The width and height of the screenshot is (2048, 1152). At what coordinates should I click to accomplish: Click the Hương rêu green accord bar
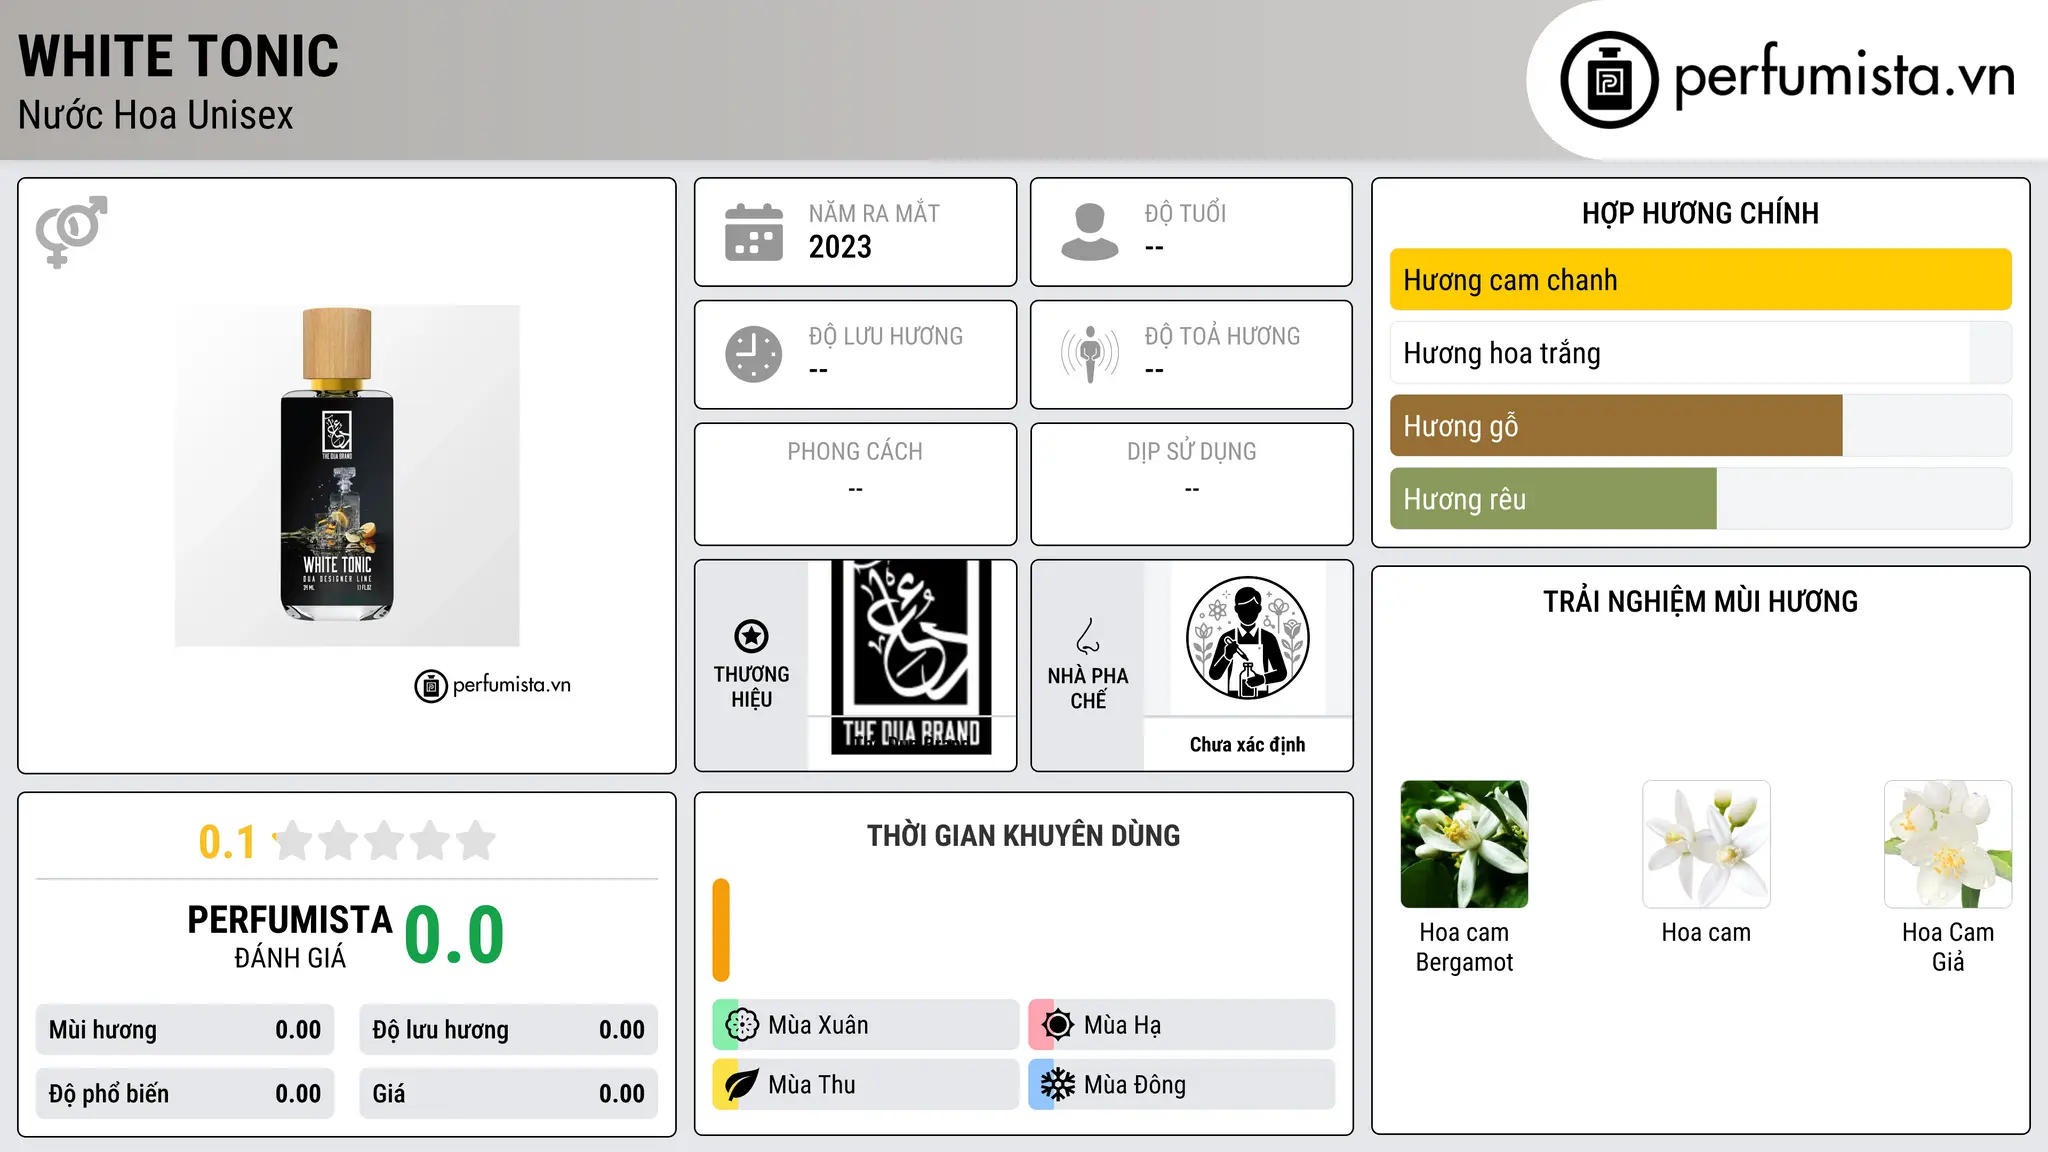coord(1553,499)
